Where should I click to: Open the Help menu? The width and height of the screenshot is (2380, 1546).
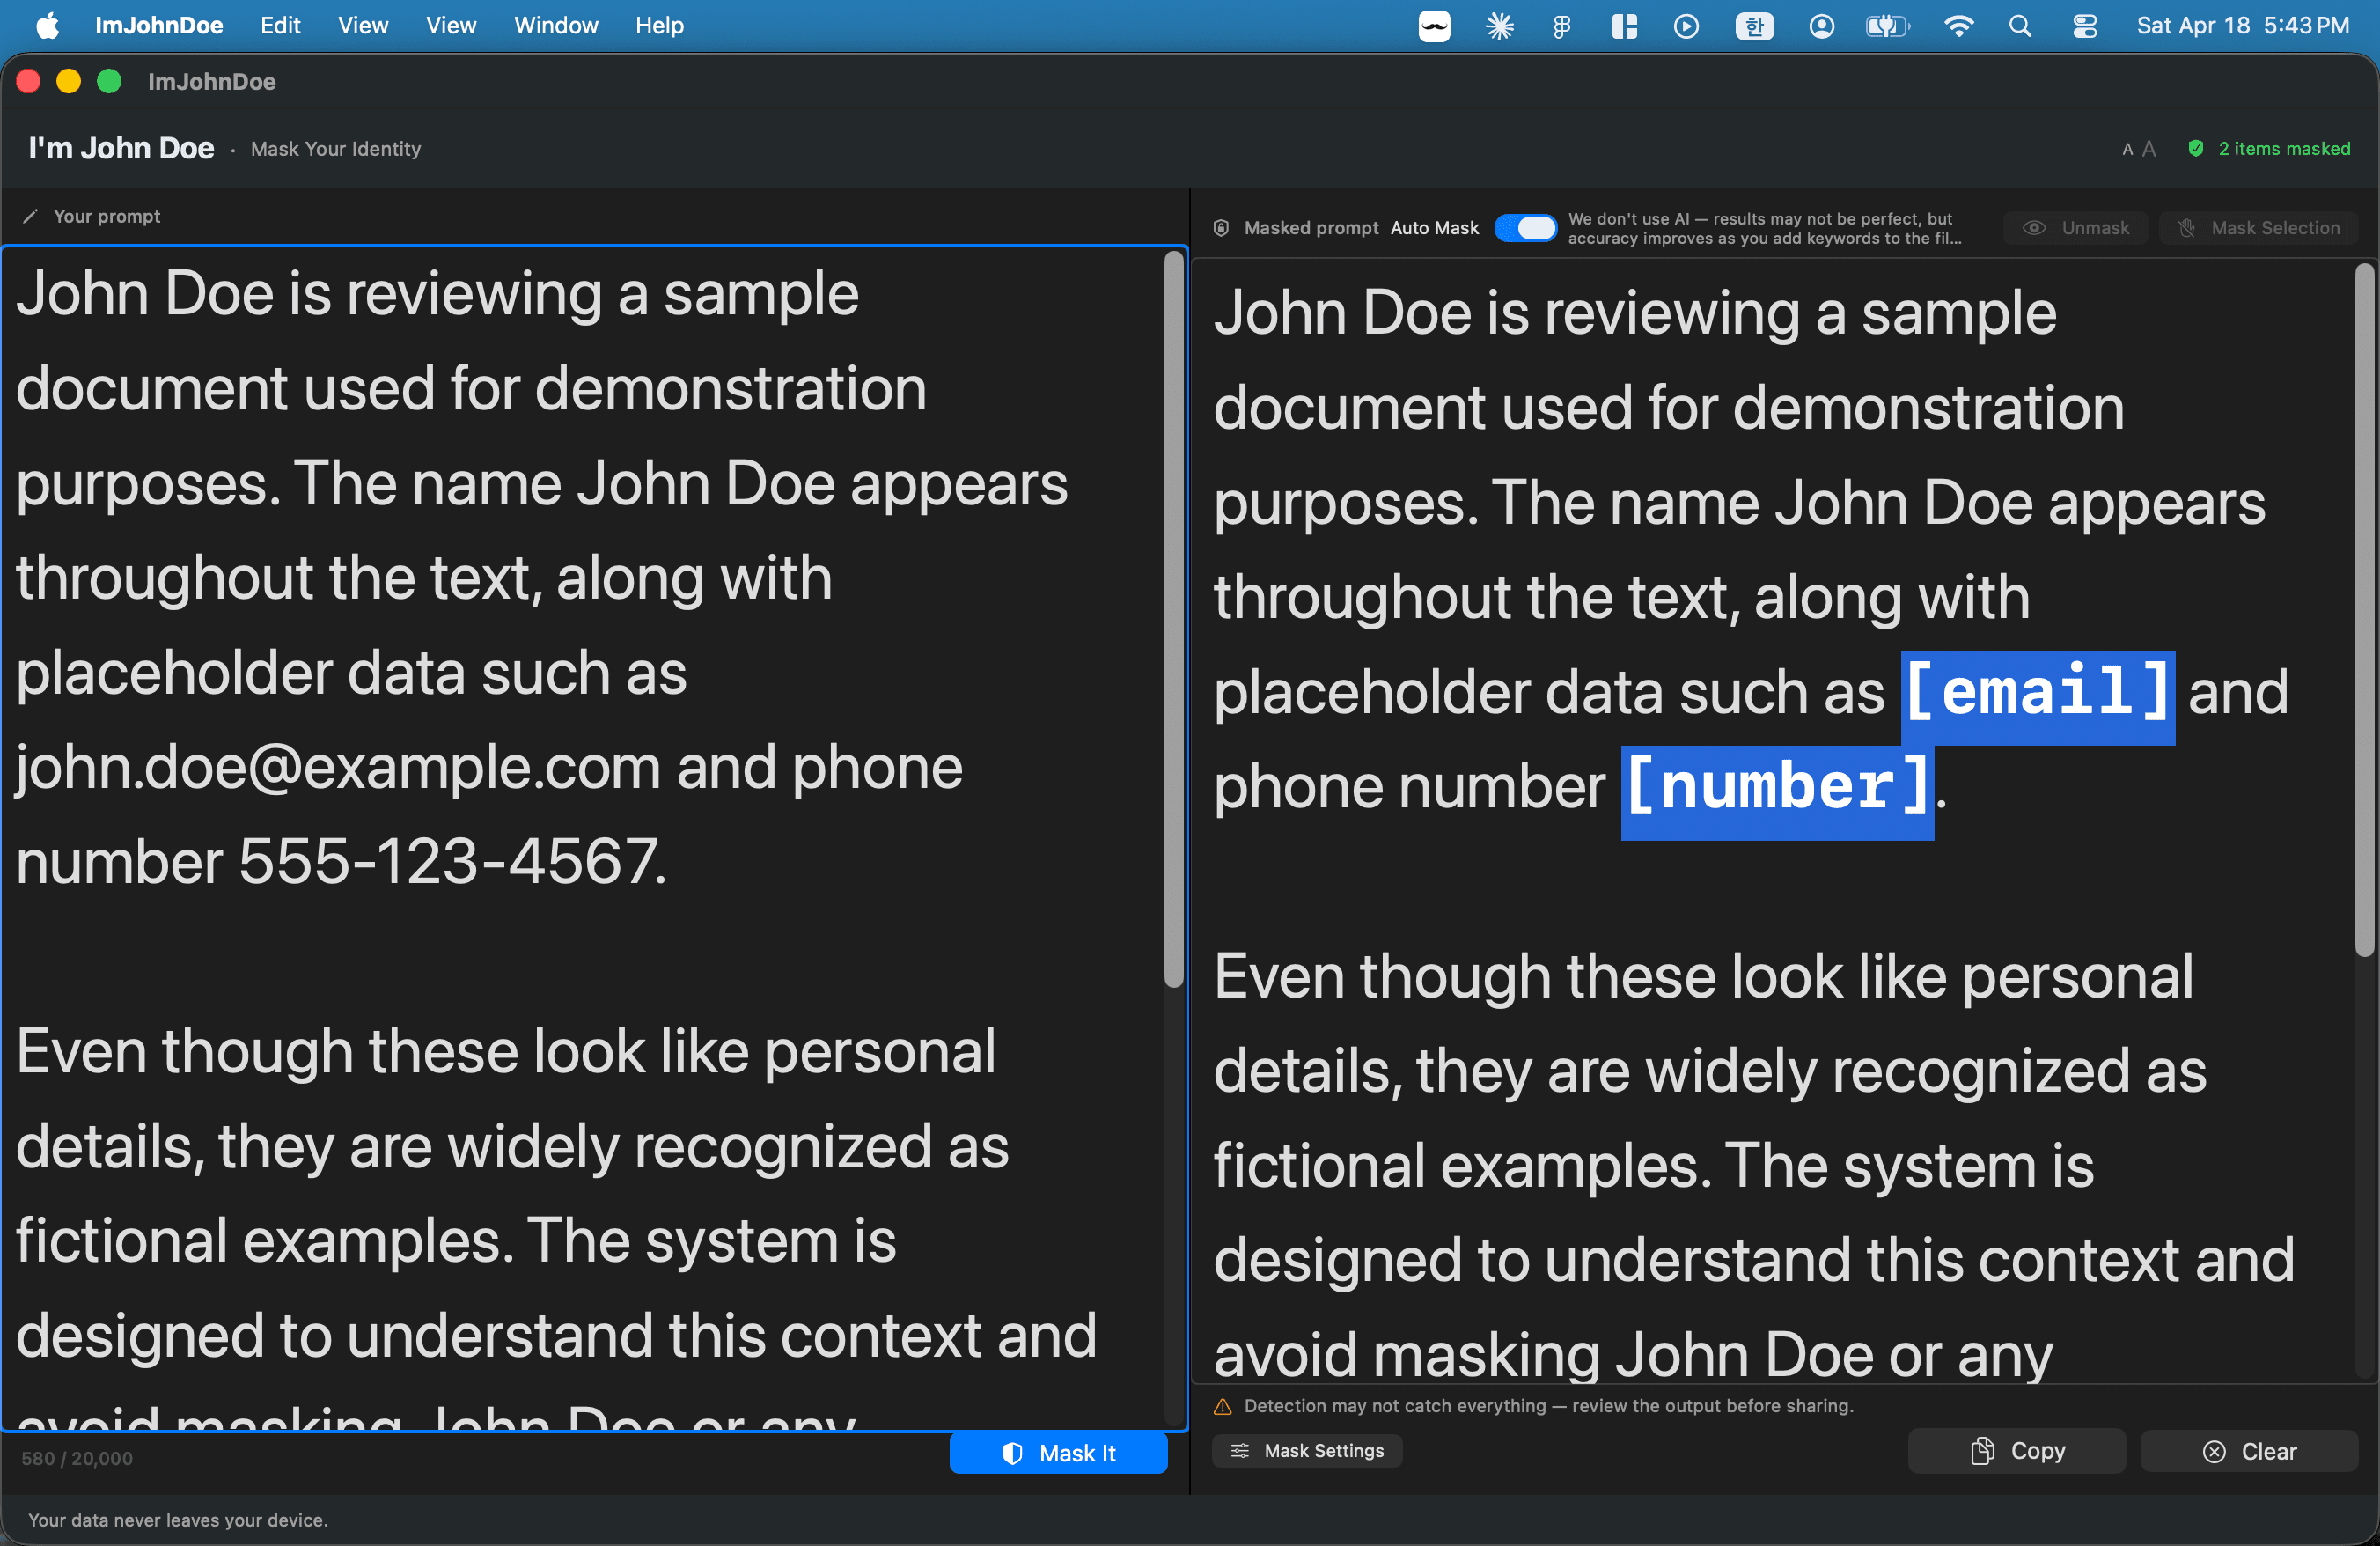pos(659,25)
